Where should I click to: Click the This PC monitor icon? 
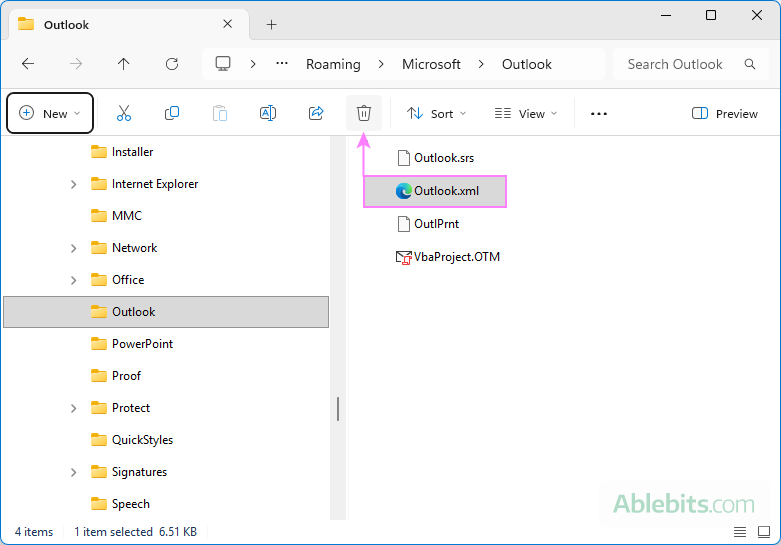click(x=223, y=64)
